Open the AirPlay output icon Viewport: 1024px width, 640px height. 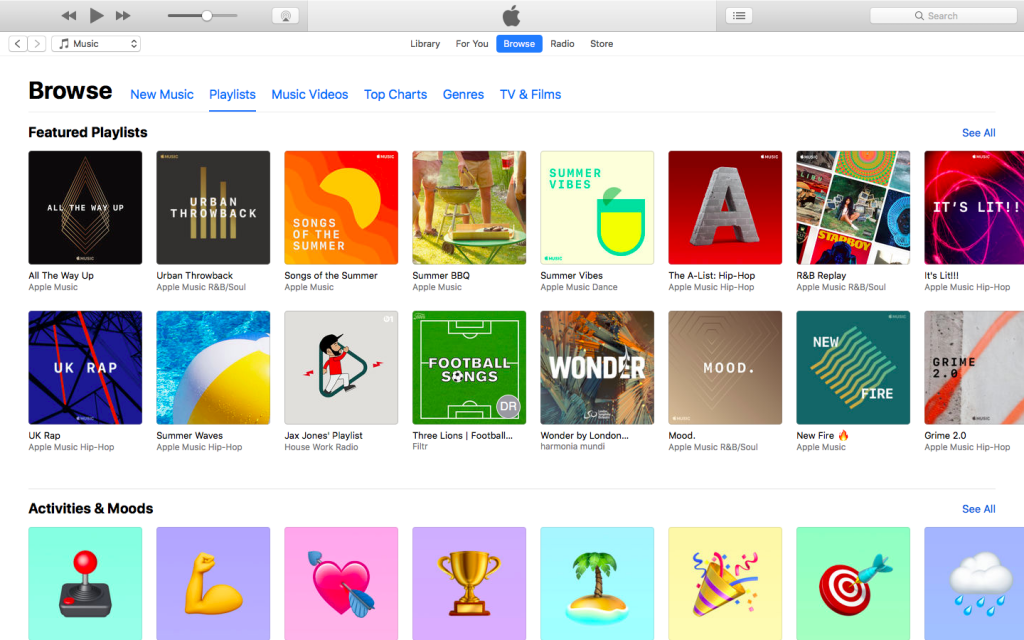[x=285, y=16]
